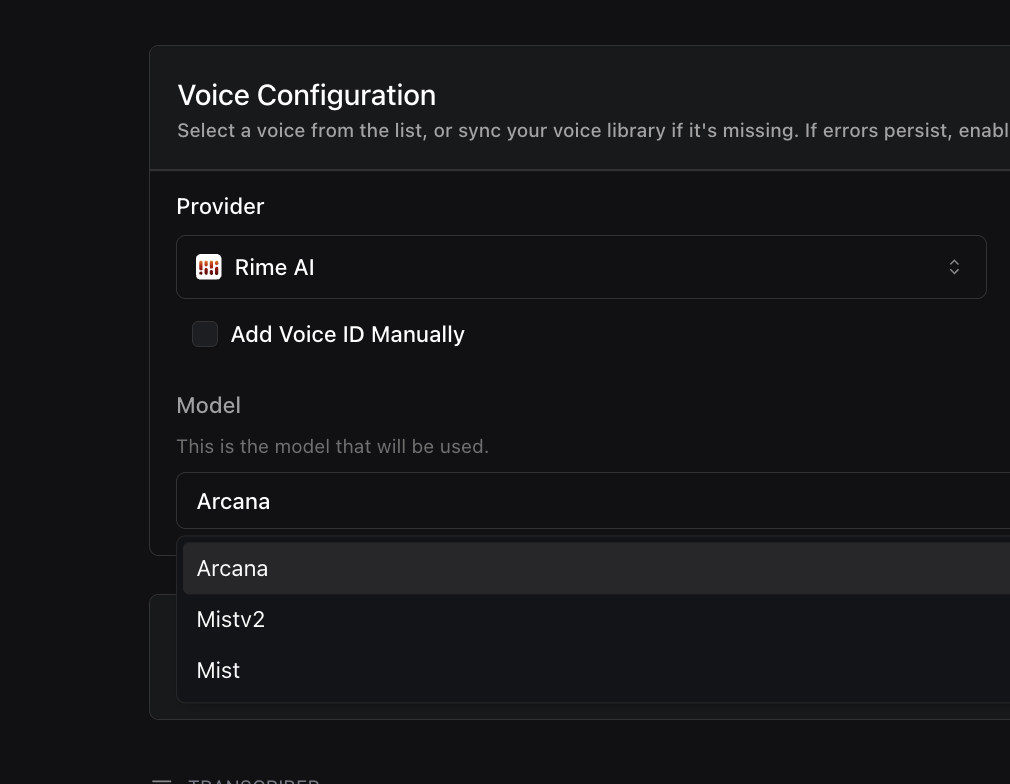
Task: Expand the Transcriber section header
Action: 254,781
